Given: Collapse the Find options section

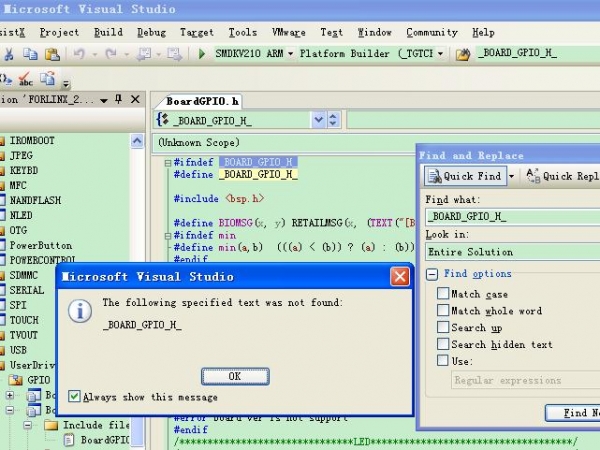Looking at the screenshot, I should [x=432, y=274].
